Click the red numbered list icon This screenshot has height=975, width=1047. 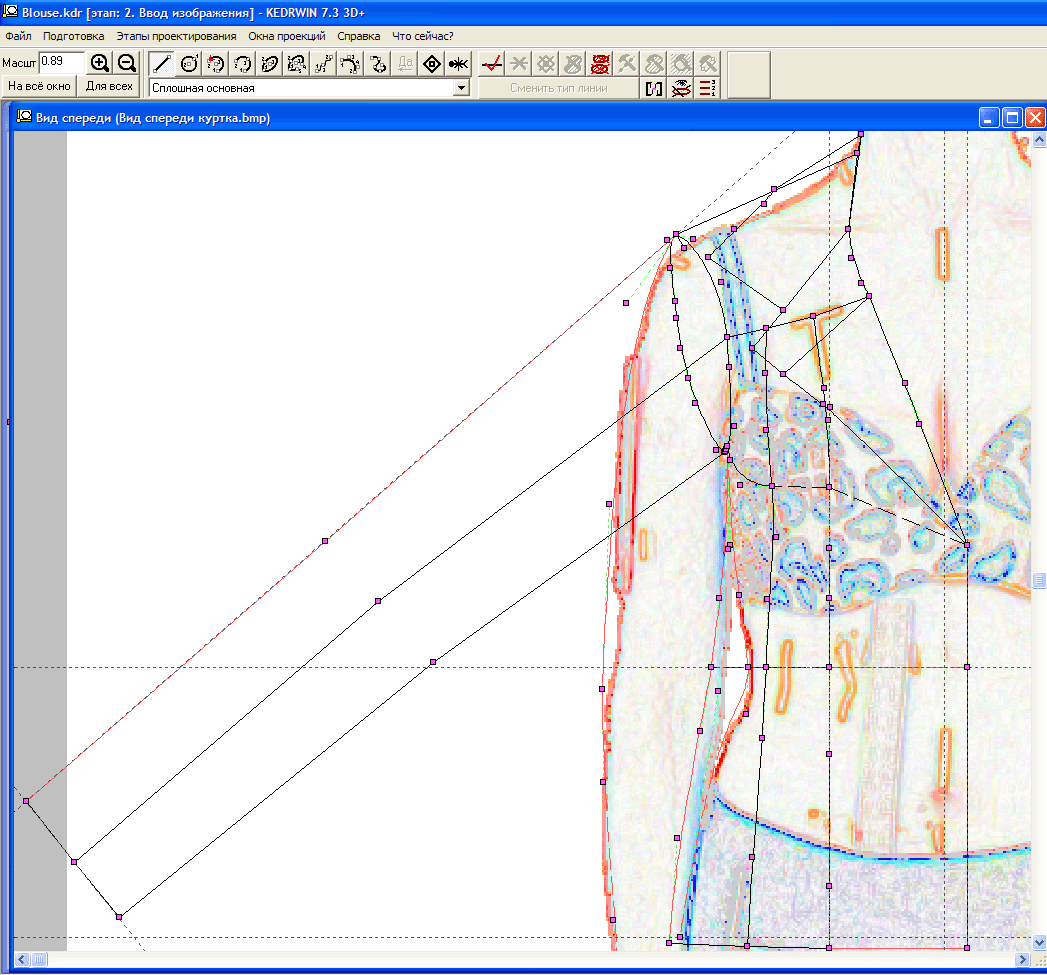tap(708, 88)
